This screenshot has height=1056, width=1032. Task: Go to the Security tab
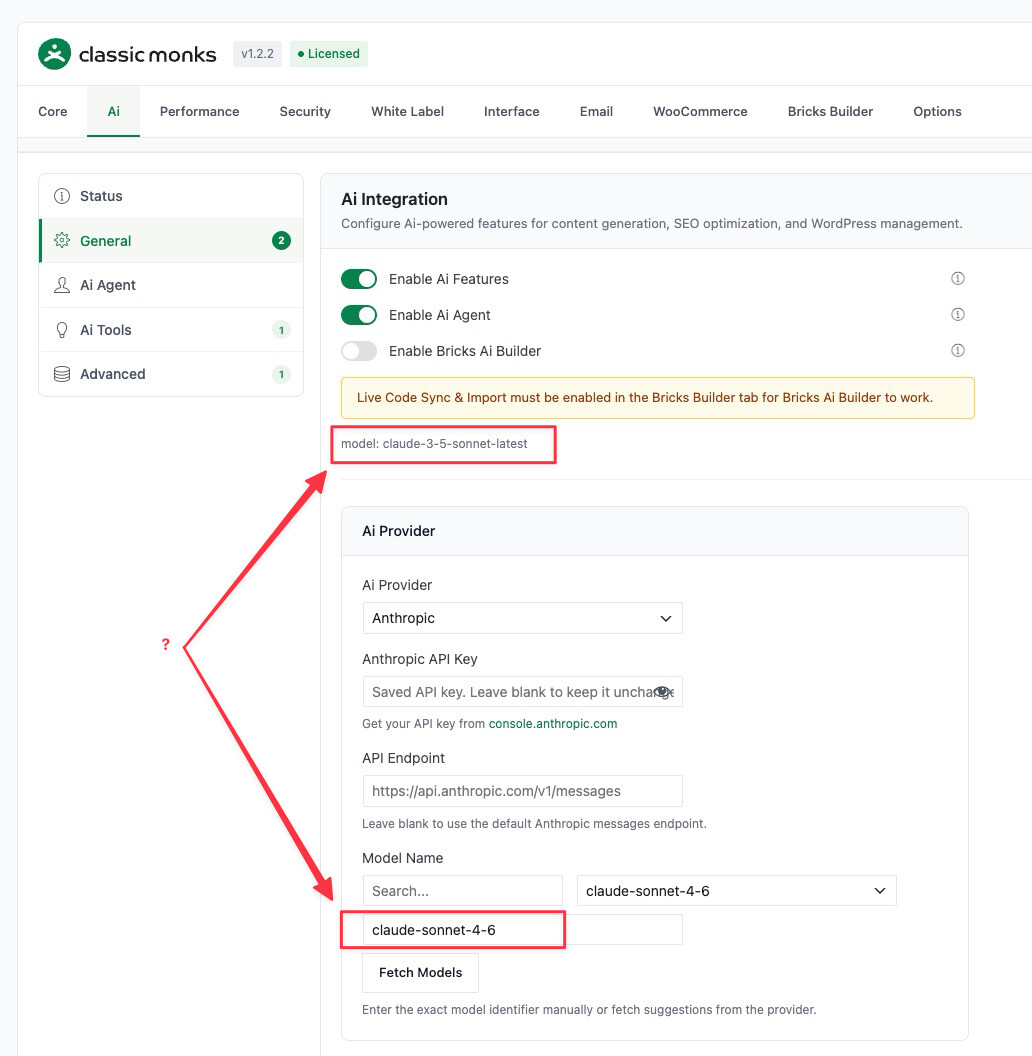pos(305,111)
